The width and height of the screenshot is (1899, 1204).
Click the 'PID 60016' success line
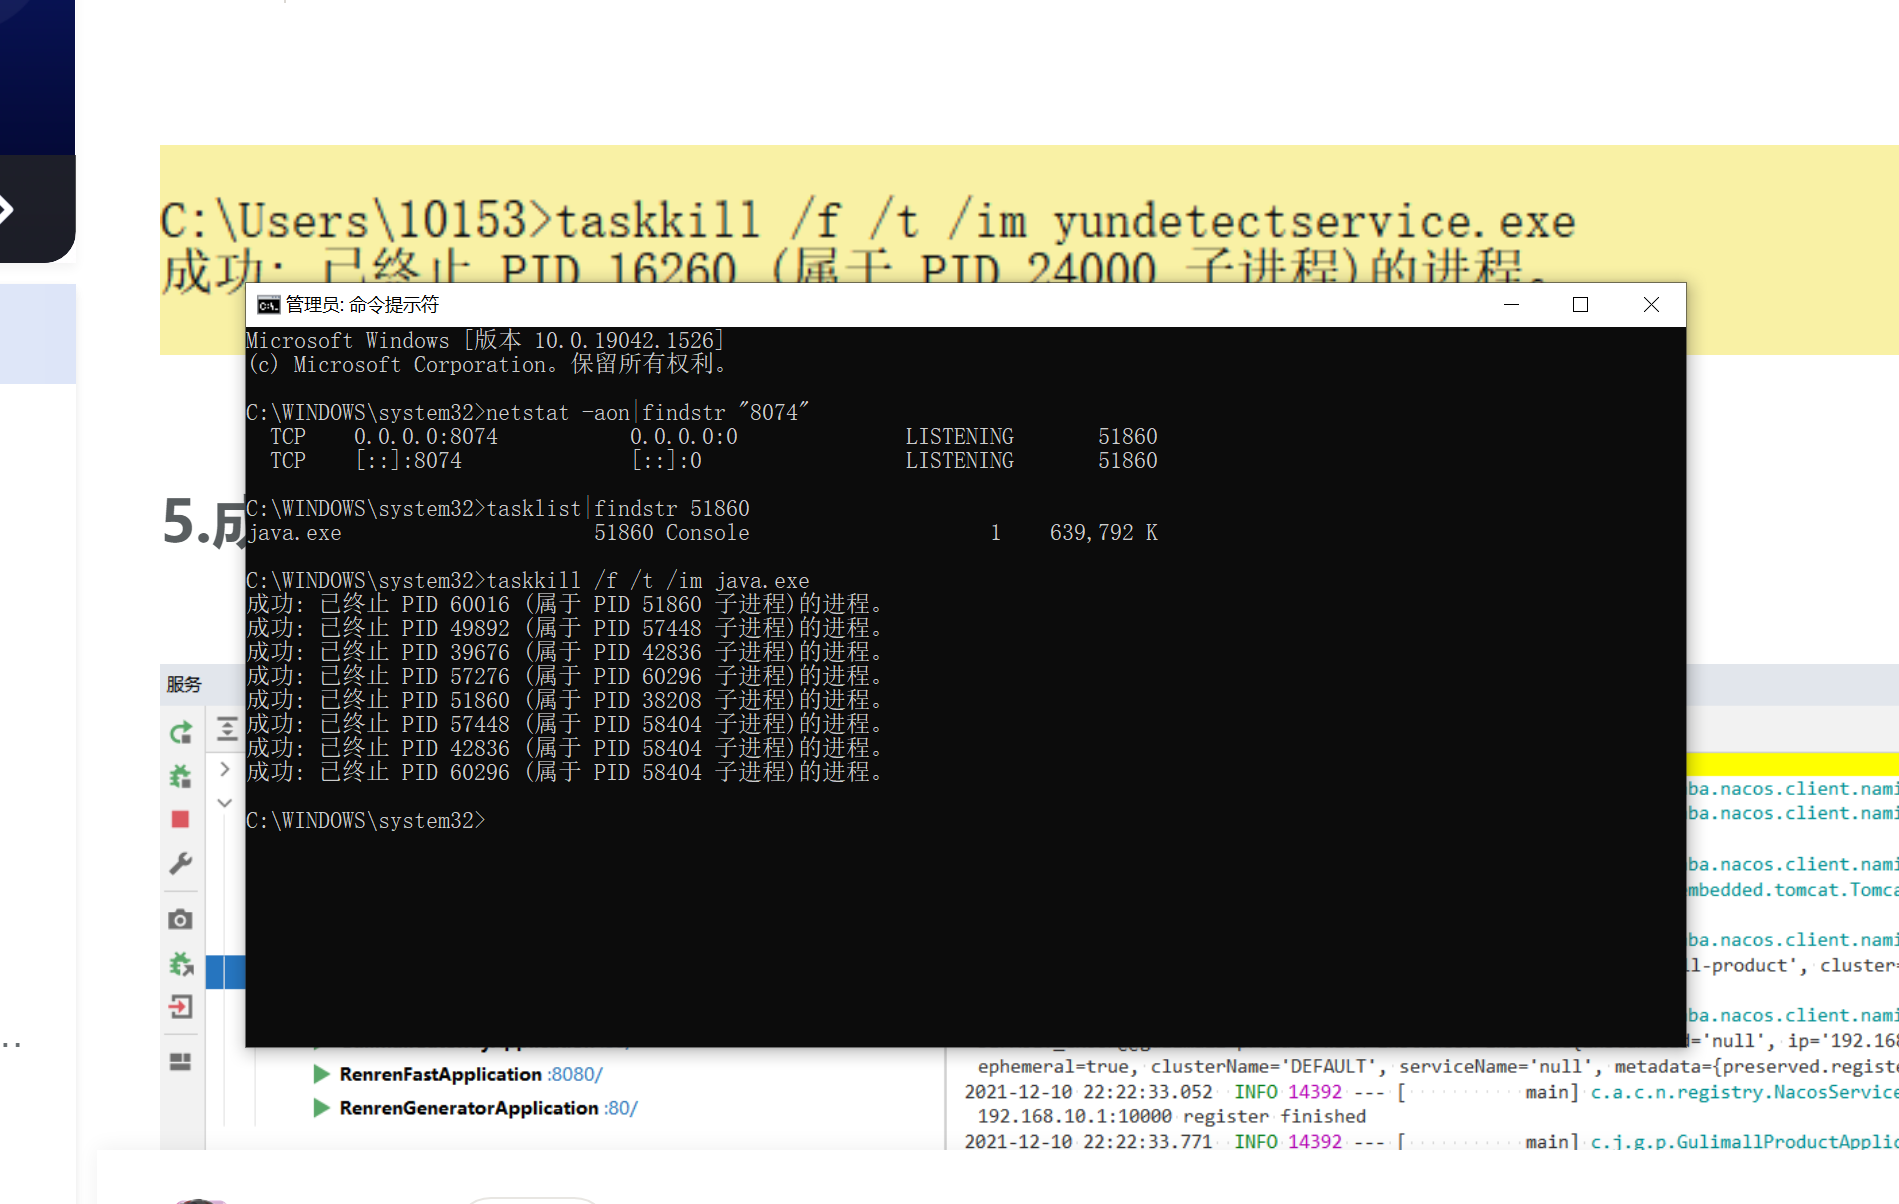pyautogui.click(x=564, y=605)
